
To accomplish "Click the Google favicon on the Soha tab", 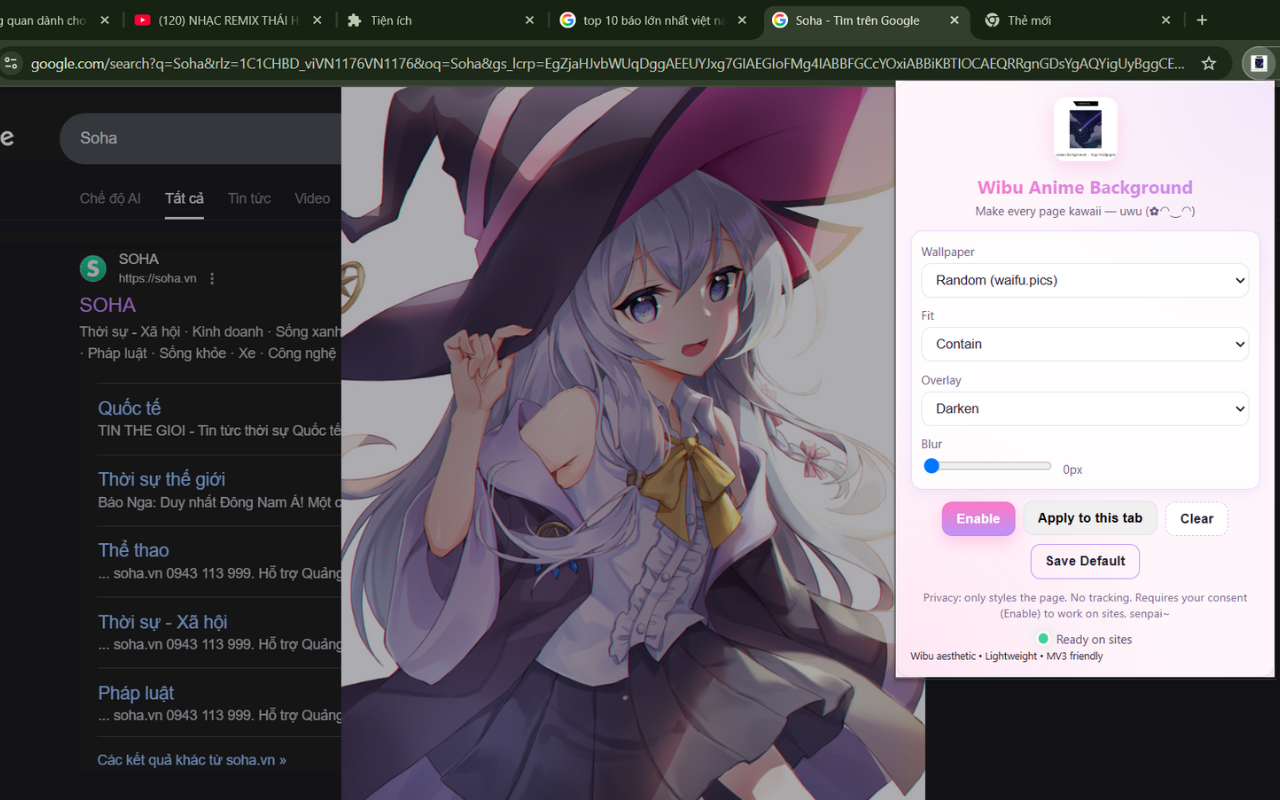I will pyautogui.click(x=779, y=19).
